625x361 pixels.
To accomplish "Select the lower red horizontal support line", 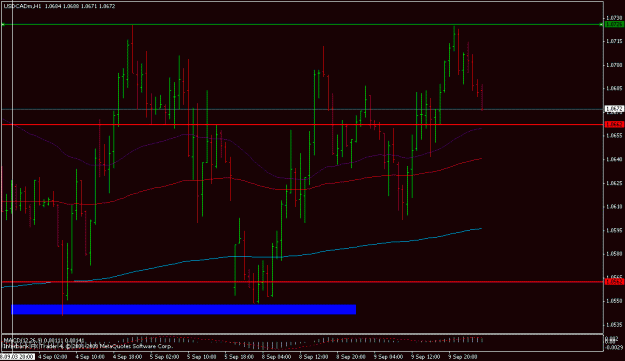I will (x=302, y=282).
